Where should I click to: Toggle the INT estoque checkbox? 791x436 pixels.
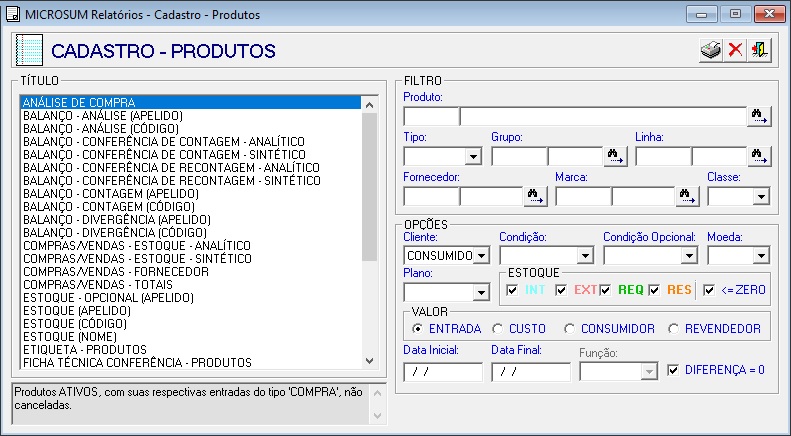pos(512,290)
